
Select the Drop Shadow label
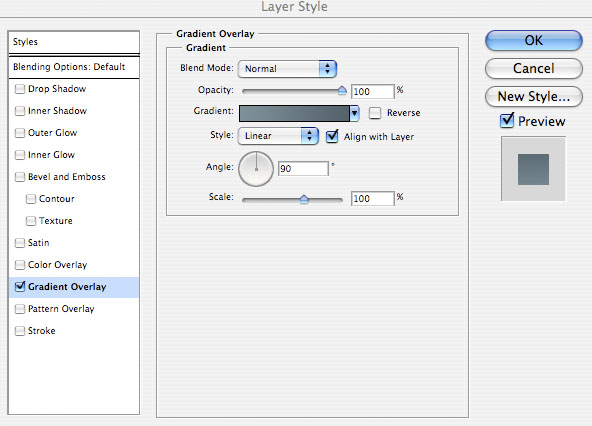click(x=57, y=89)
